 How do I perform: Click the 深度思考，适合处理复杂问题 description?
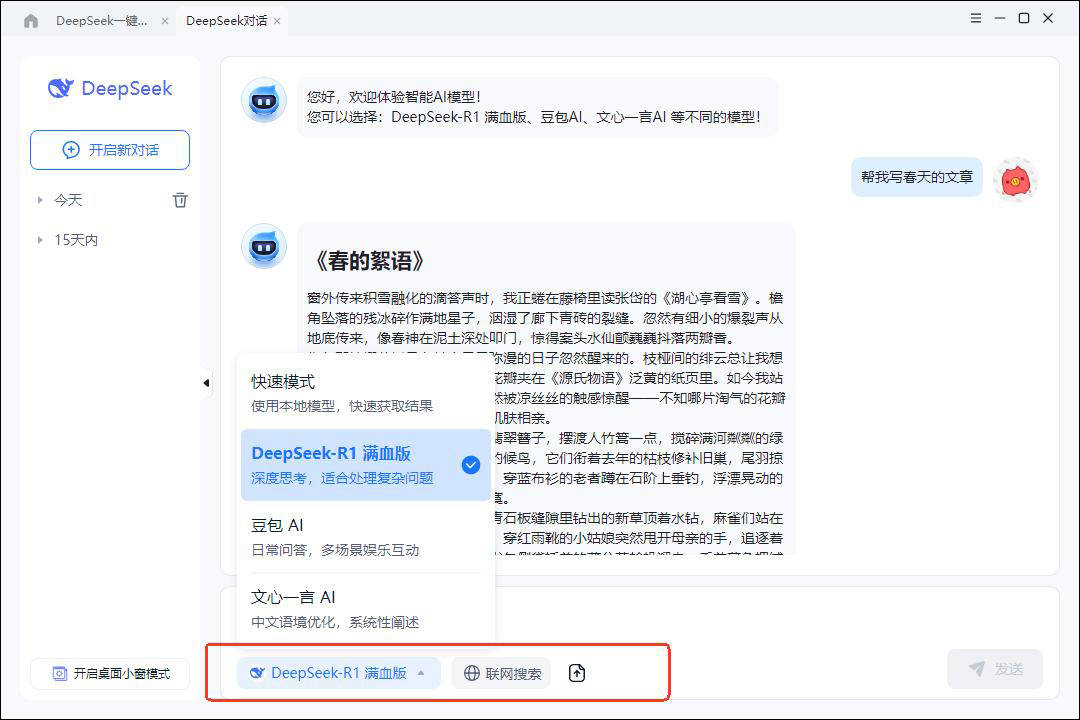click(x=342, y=478)
